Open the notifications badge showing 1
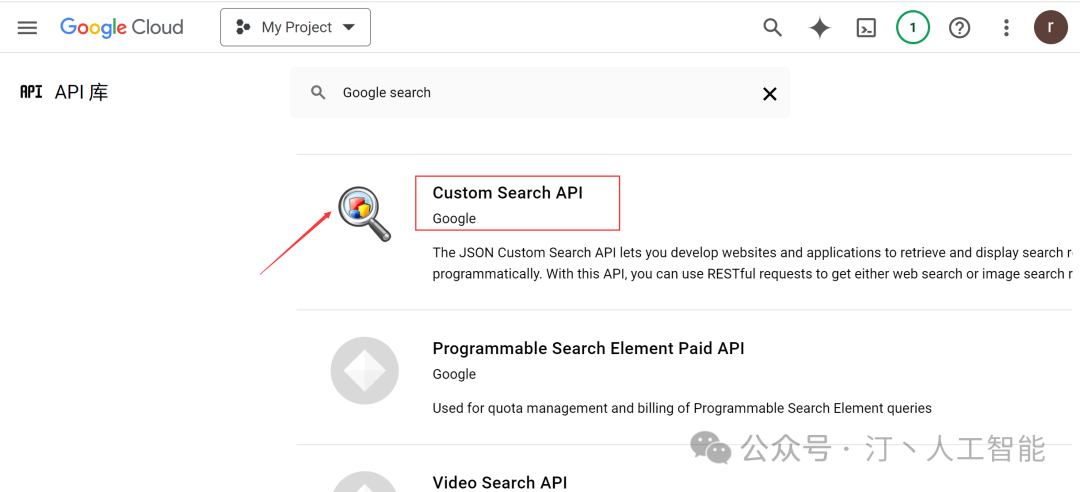This screenshot has width=1080, height=492. (x=913, y=28)
